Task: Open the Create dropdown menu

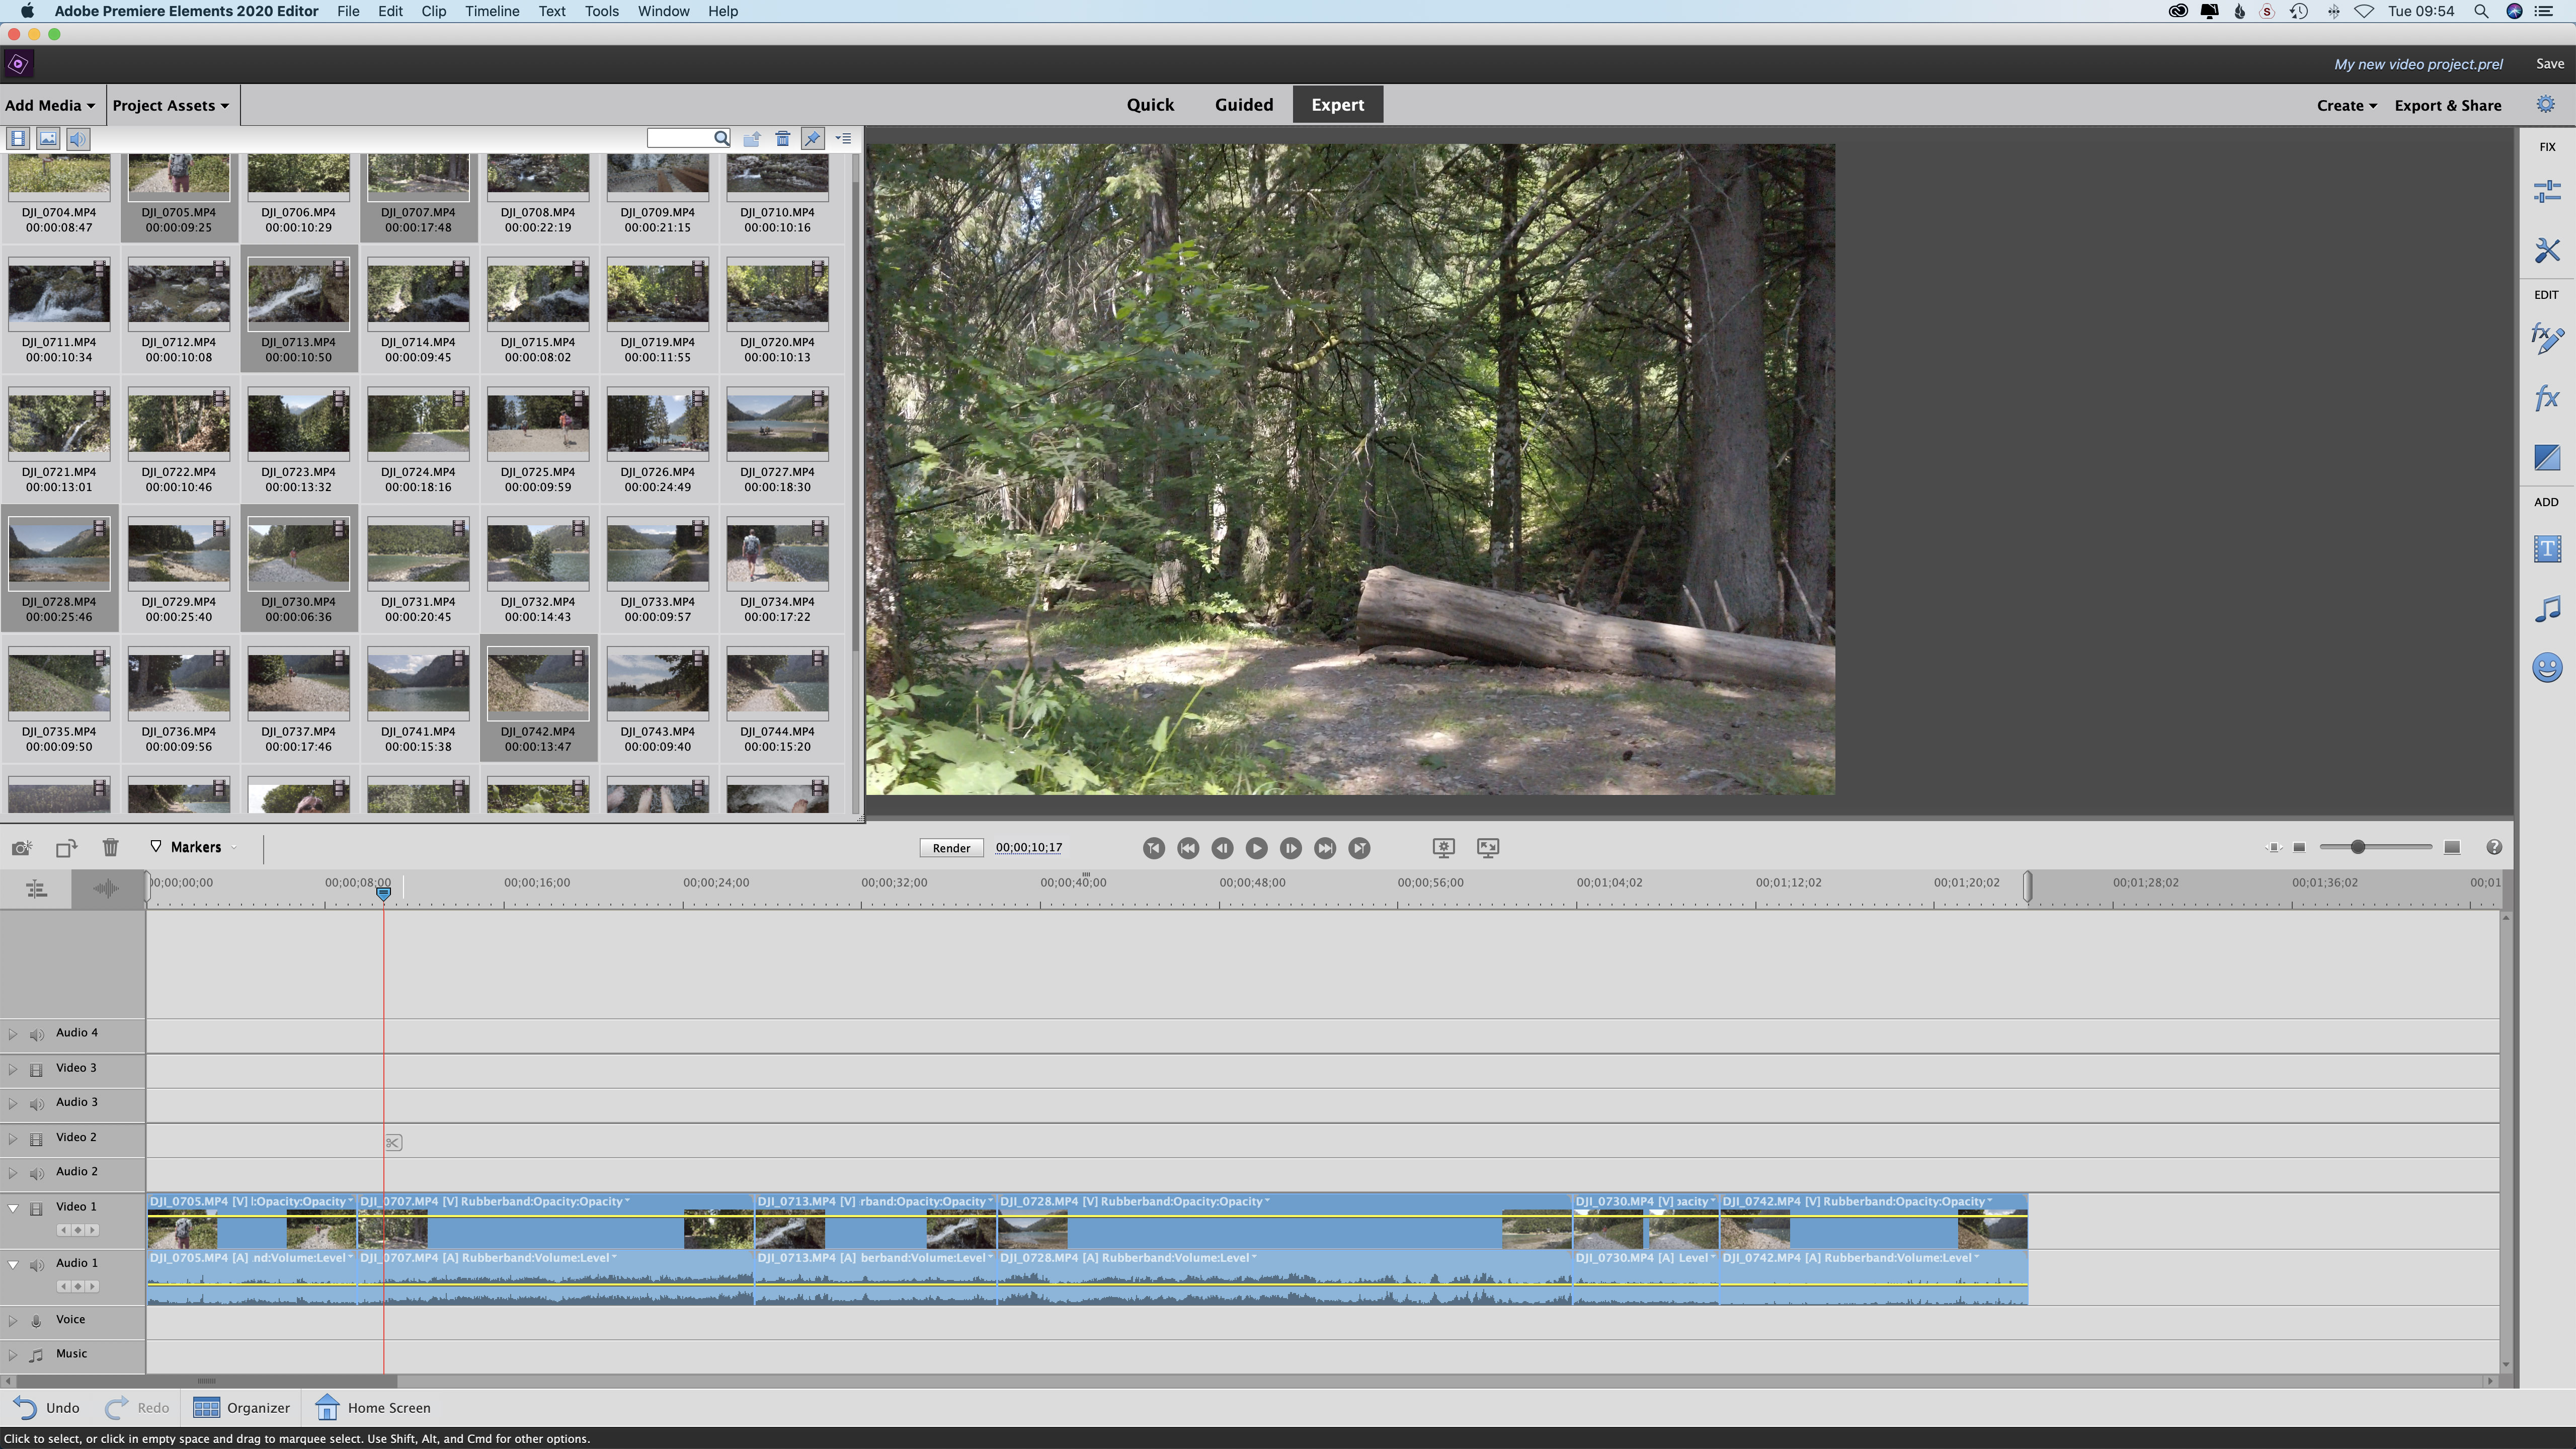Action: click(2344, 104)
